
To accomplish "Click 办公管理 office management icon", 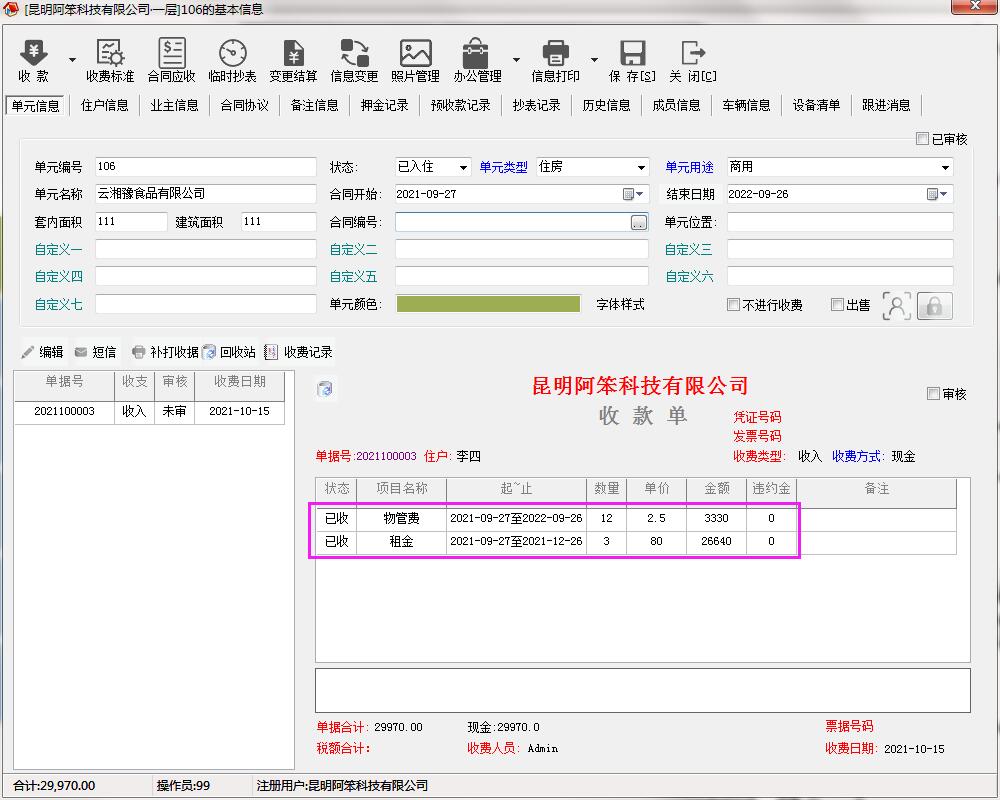I will (x=477, y=61).
